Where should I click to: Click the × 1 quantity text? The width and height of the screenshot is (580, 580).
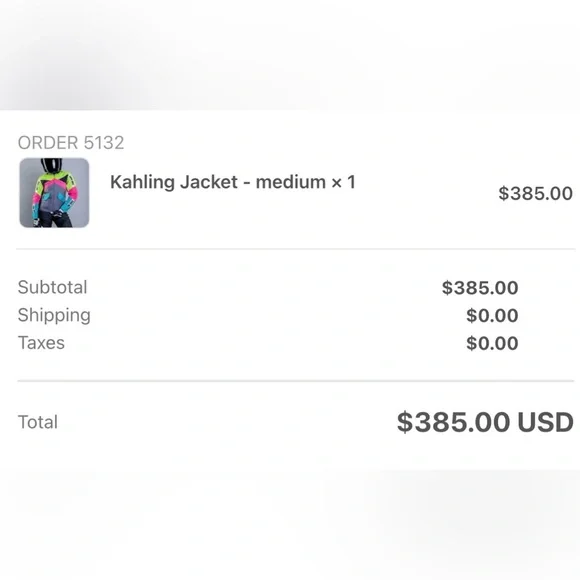343,182
